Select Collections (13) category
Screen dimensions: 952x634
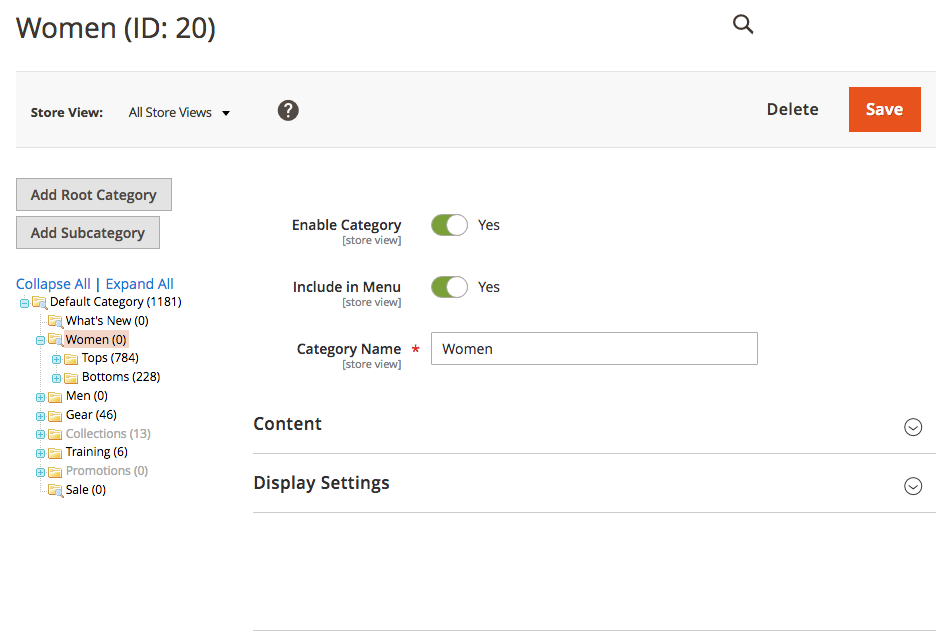(x=108, y=434)
